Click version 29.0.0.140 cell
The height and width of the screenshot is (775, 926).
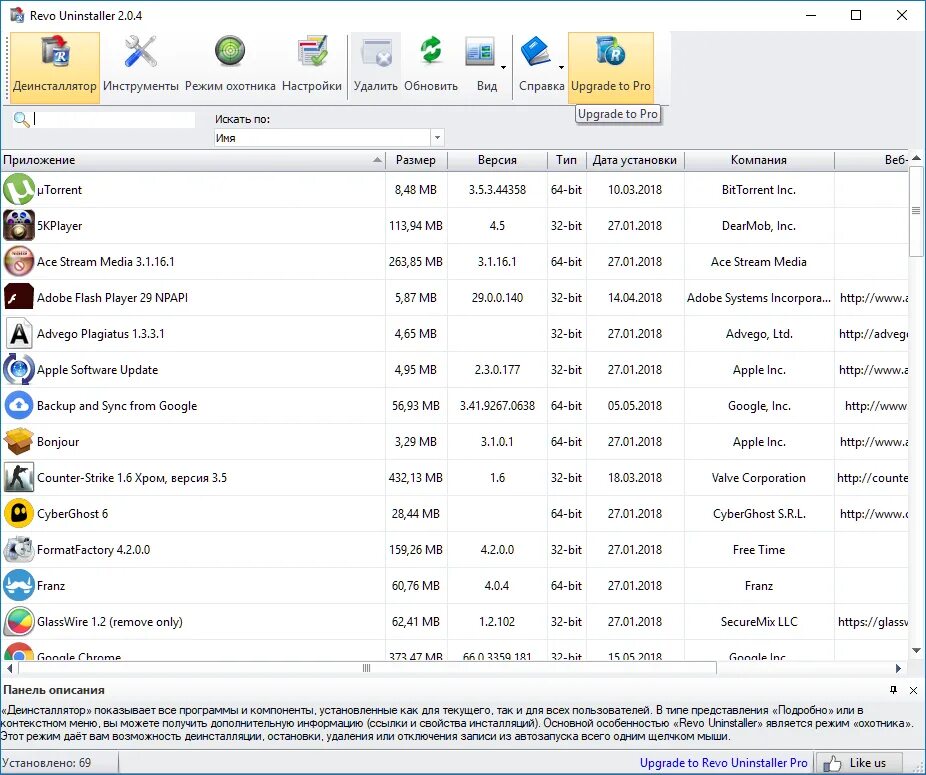(497, 298)
